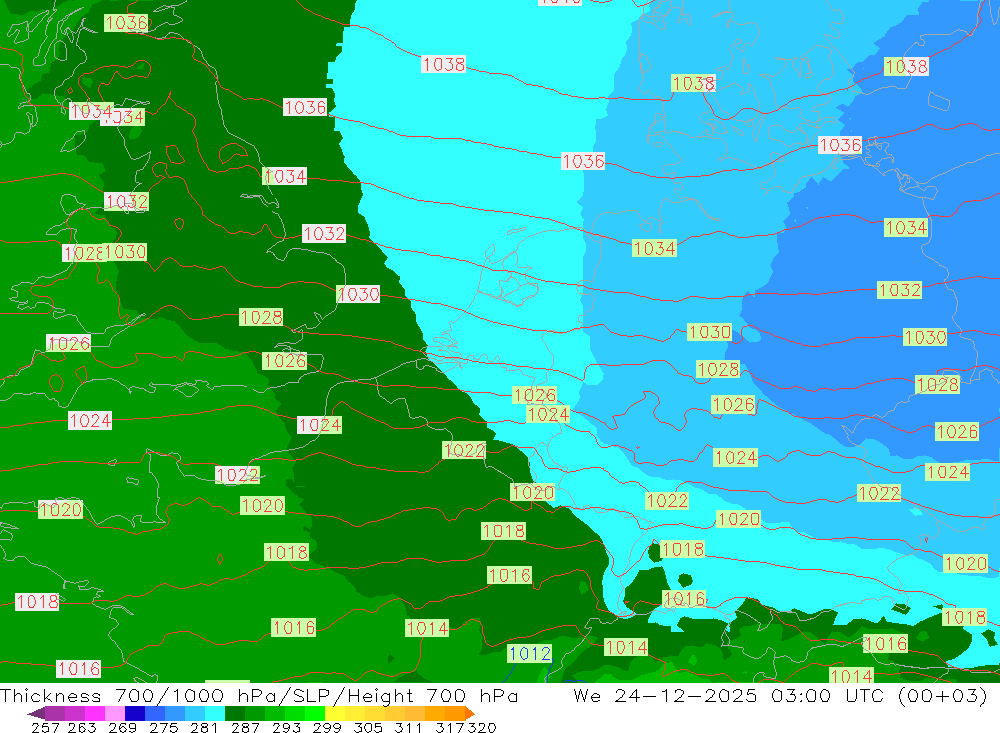Pick the bright yellow legend swatch
Image resolution: width=1000 pixels, height=733 pixels.
coord(335,713)
